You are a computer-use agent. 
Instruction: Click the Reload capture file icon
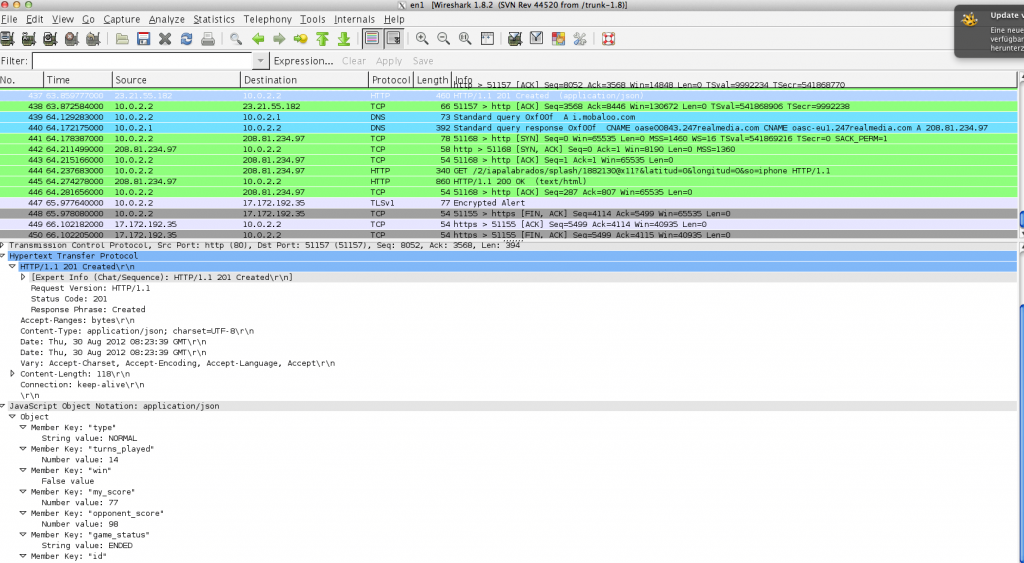pos(187,39)
